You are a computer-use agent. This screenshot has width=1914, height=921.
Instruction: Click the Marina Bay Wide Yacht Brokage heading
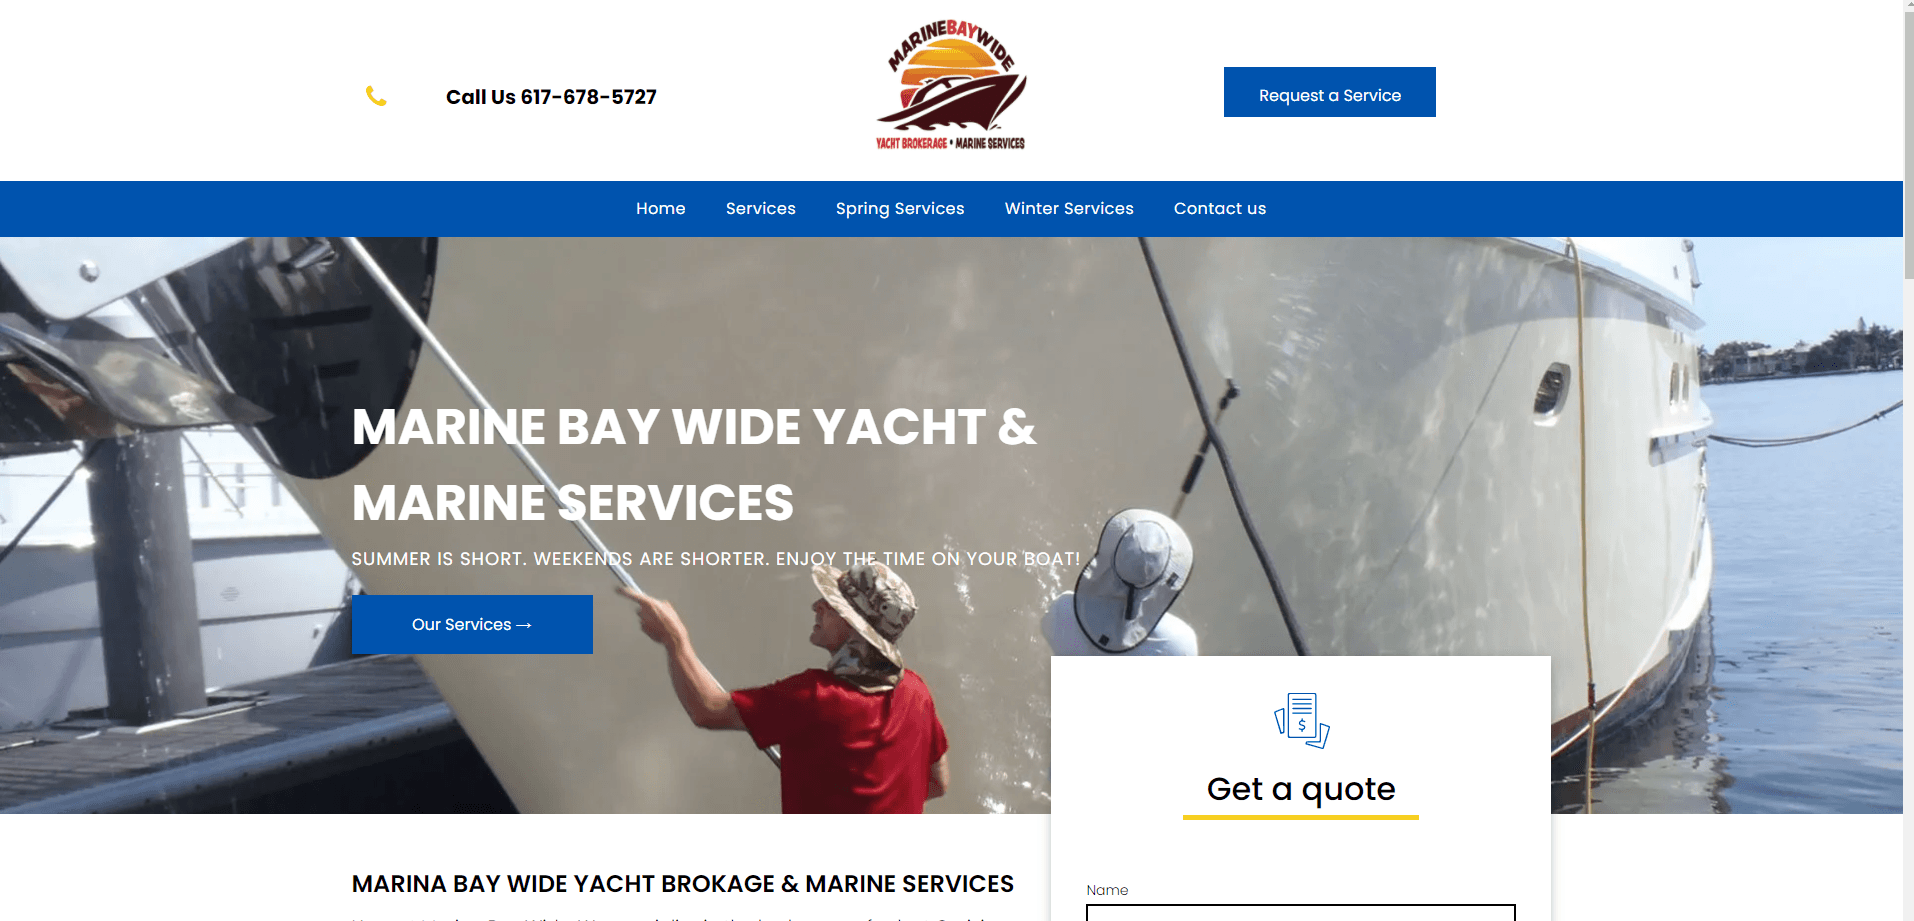coord(683,884)
